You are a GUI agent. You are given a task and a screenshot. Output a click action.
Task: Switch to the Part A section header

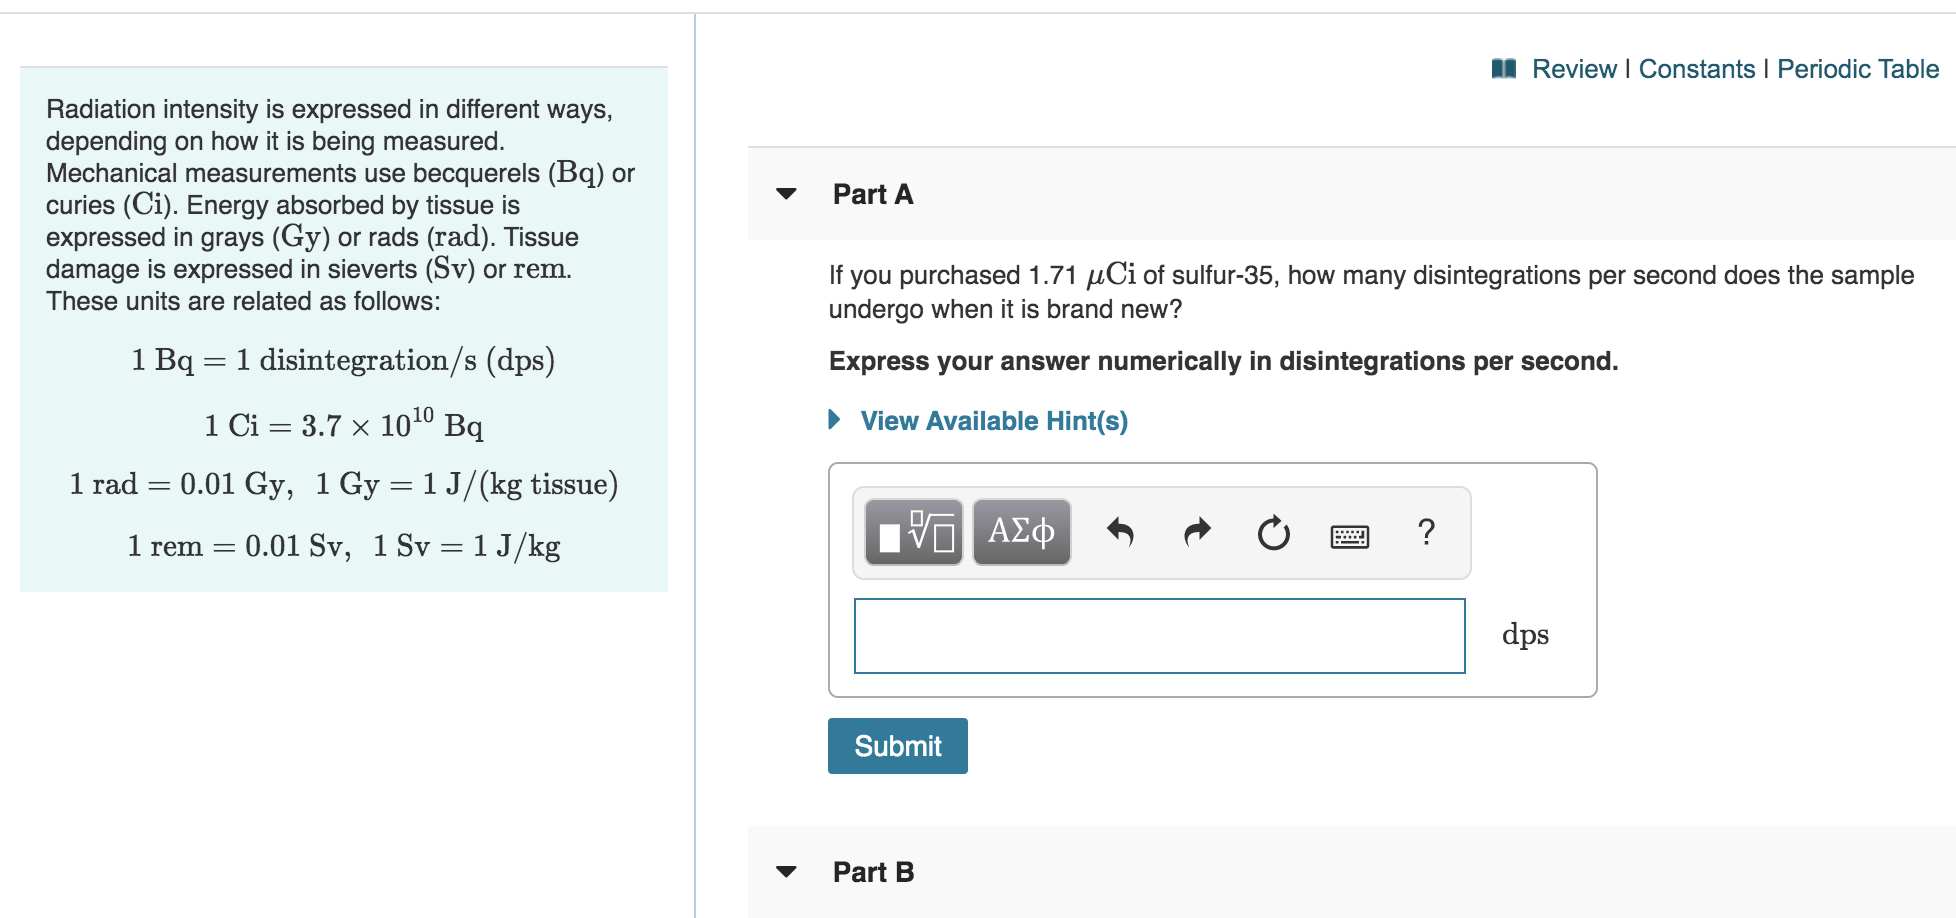tap(872, 195)
